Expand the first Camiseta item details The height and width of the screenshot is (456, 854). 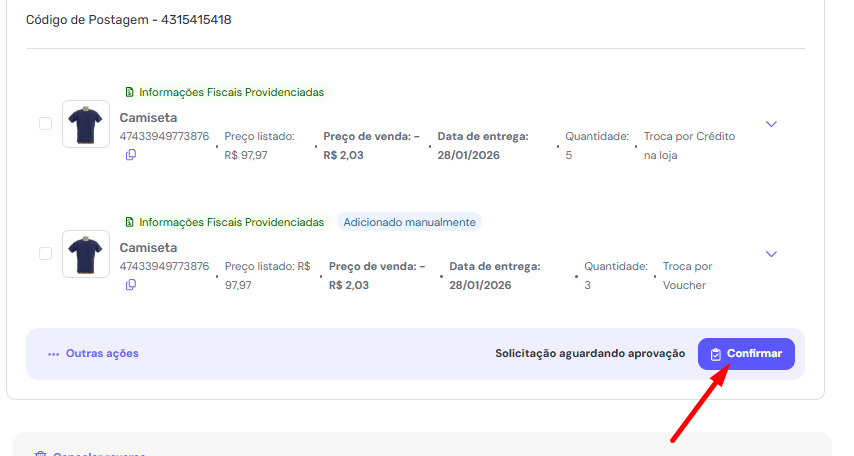click(771, 124)
